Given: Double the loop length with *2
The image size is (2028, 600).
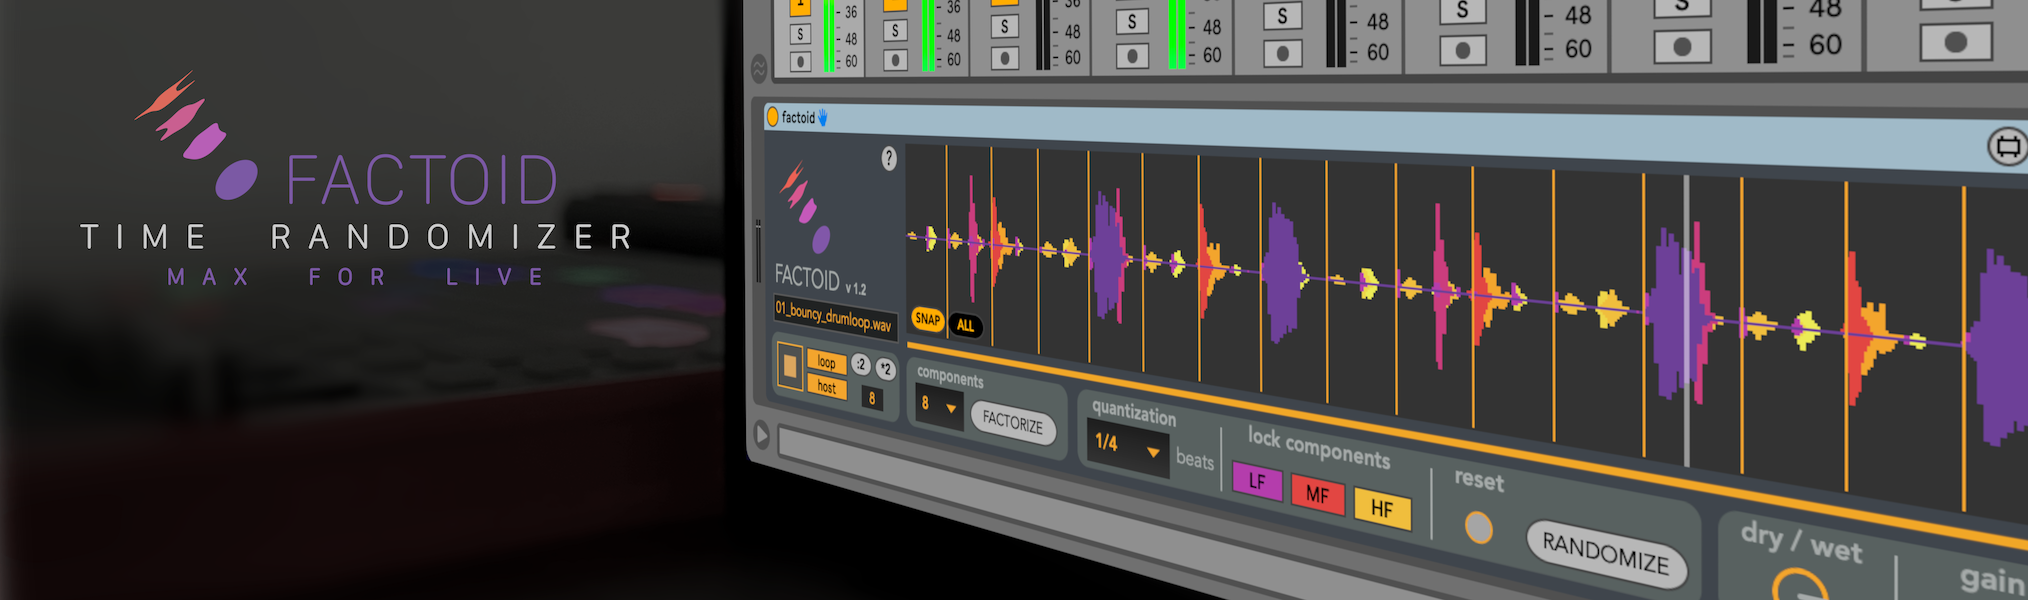Looking at the screenshot, I should (x=885, y=369).
